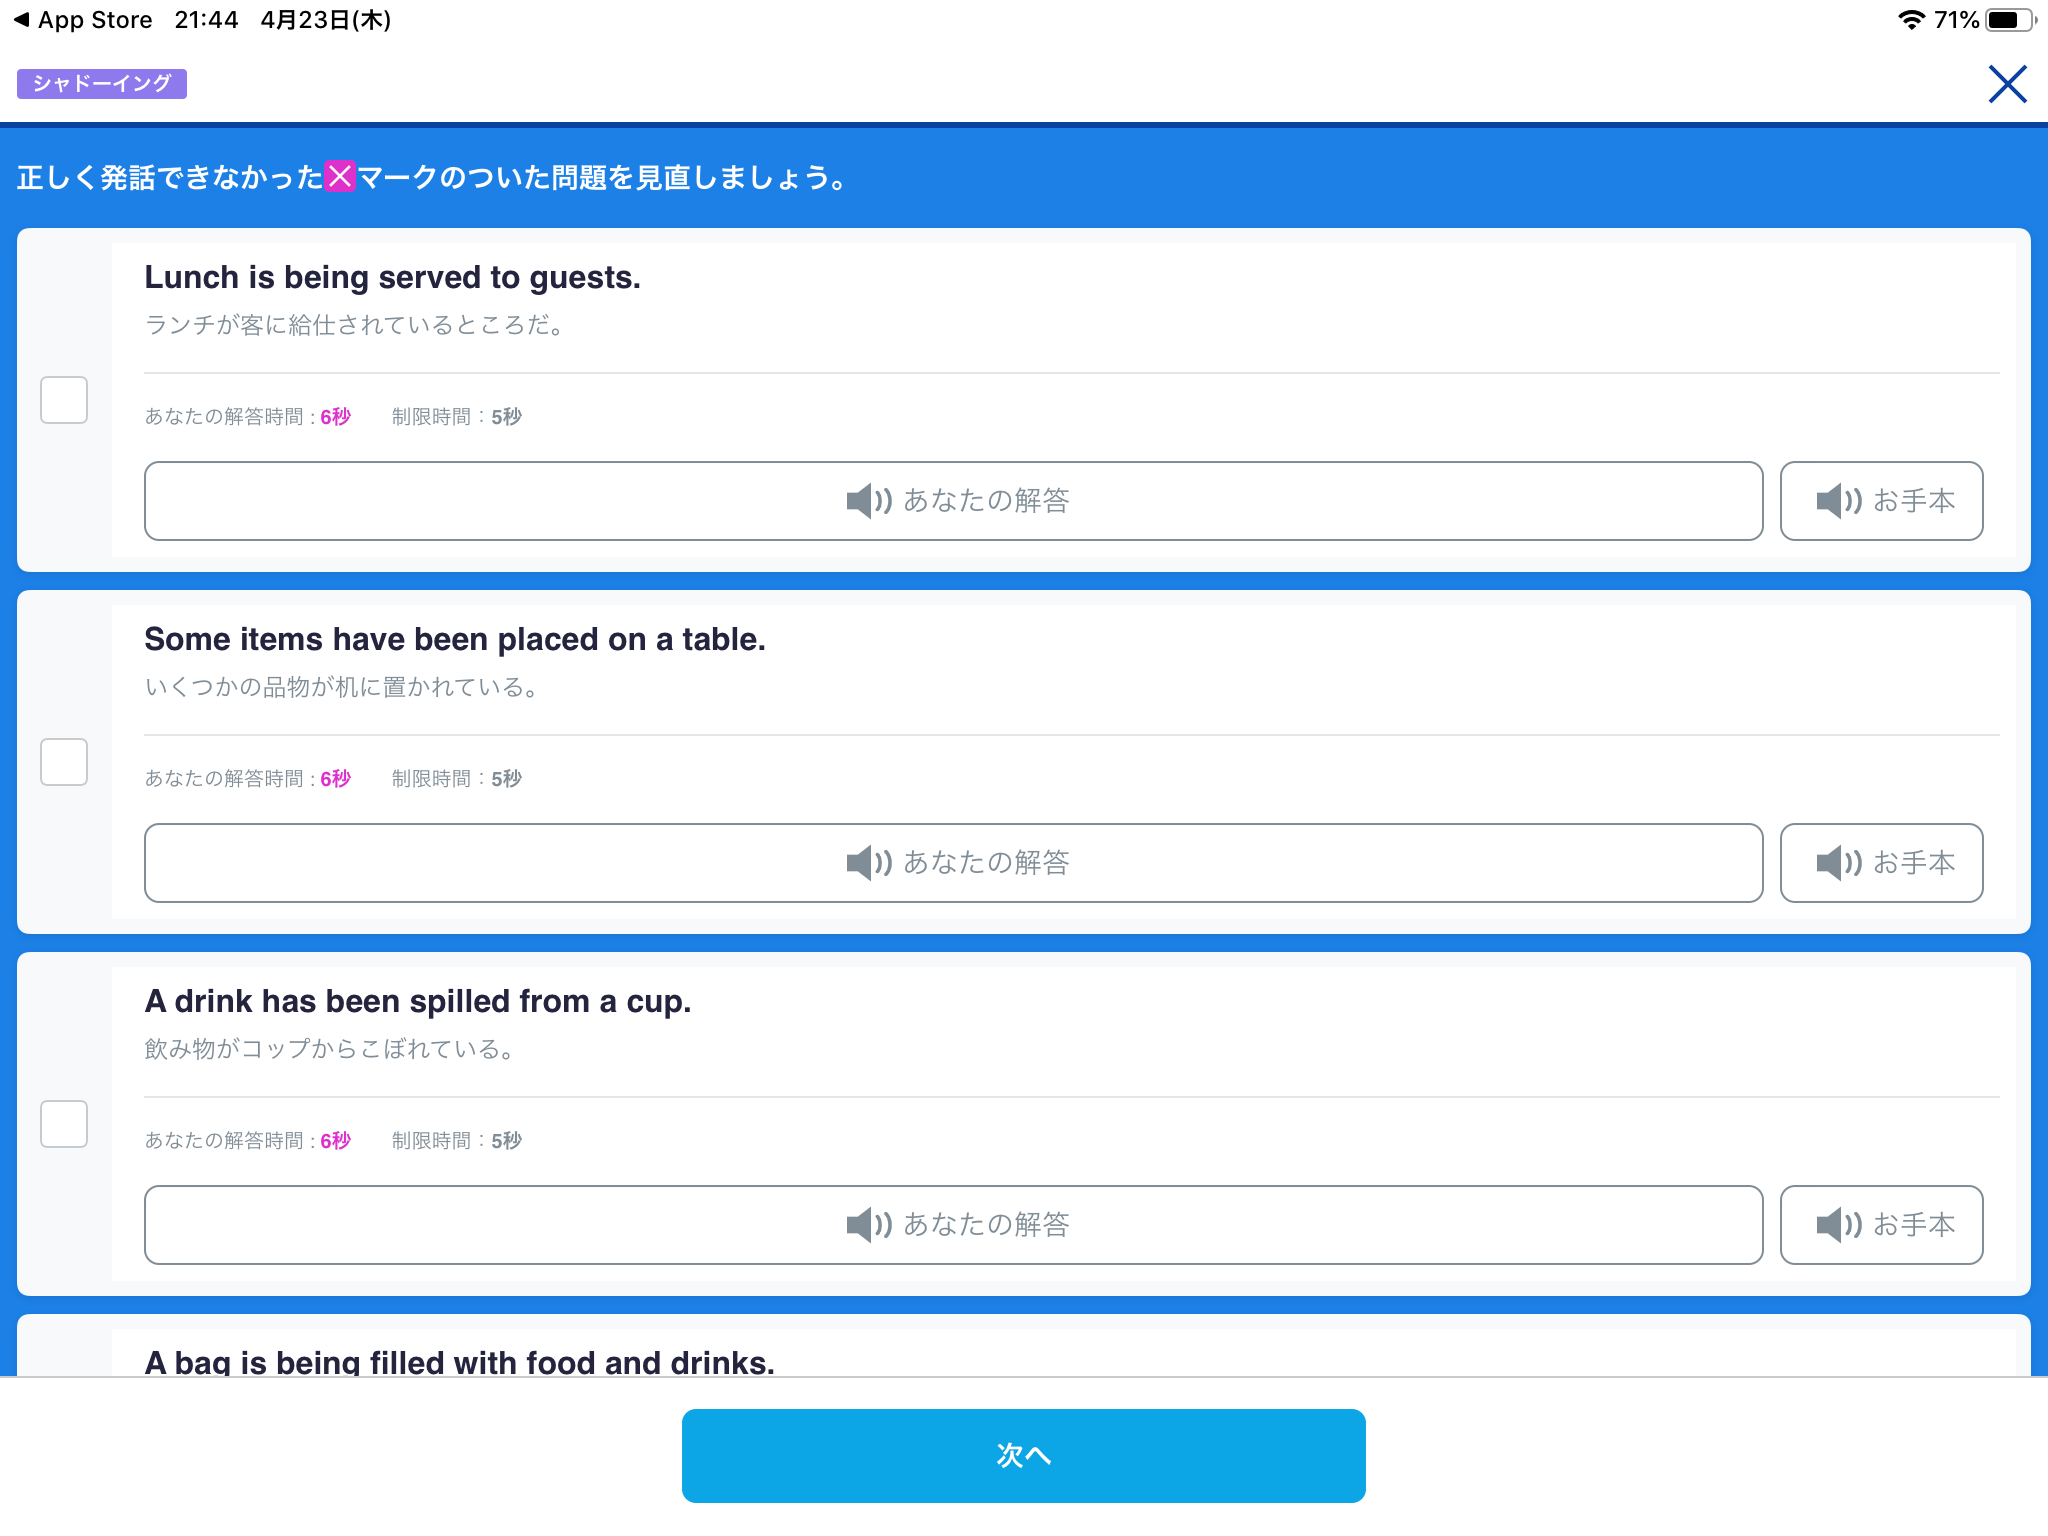Tap the status bar clock 21:44
The height and width of the screenshot is (1536, 2048).
206,20
